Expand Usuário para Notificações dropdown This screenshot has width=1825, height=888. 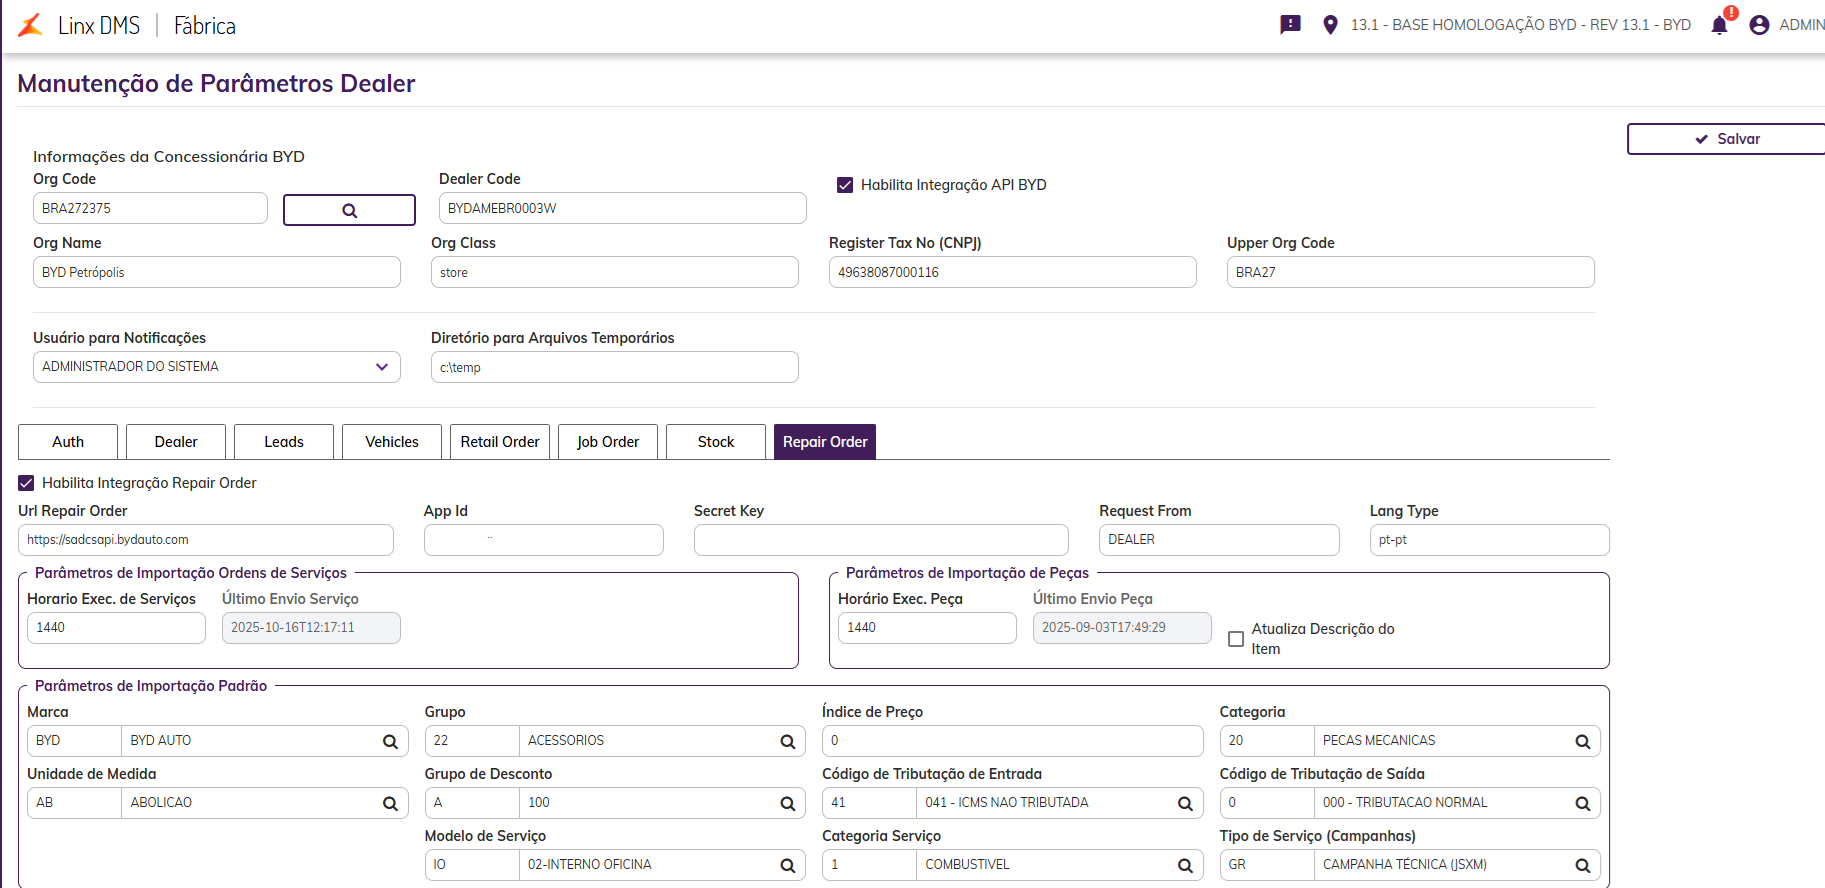[x=381, y=367]
